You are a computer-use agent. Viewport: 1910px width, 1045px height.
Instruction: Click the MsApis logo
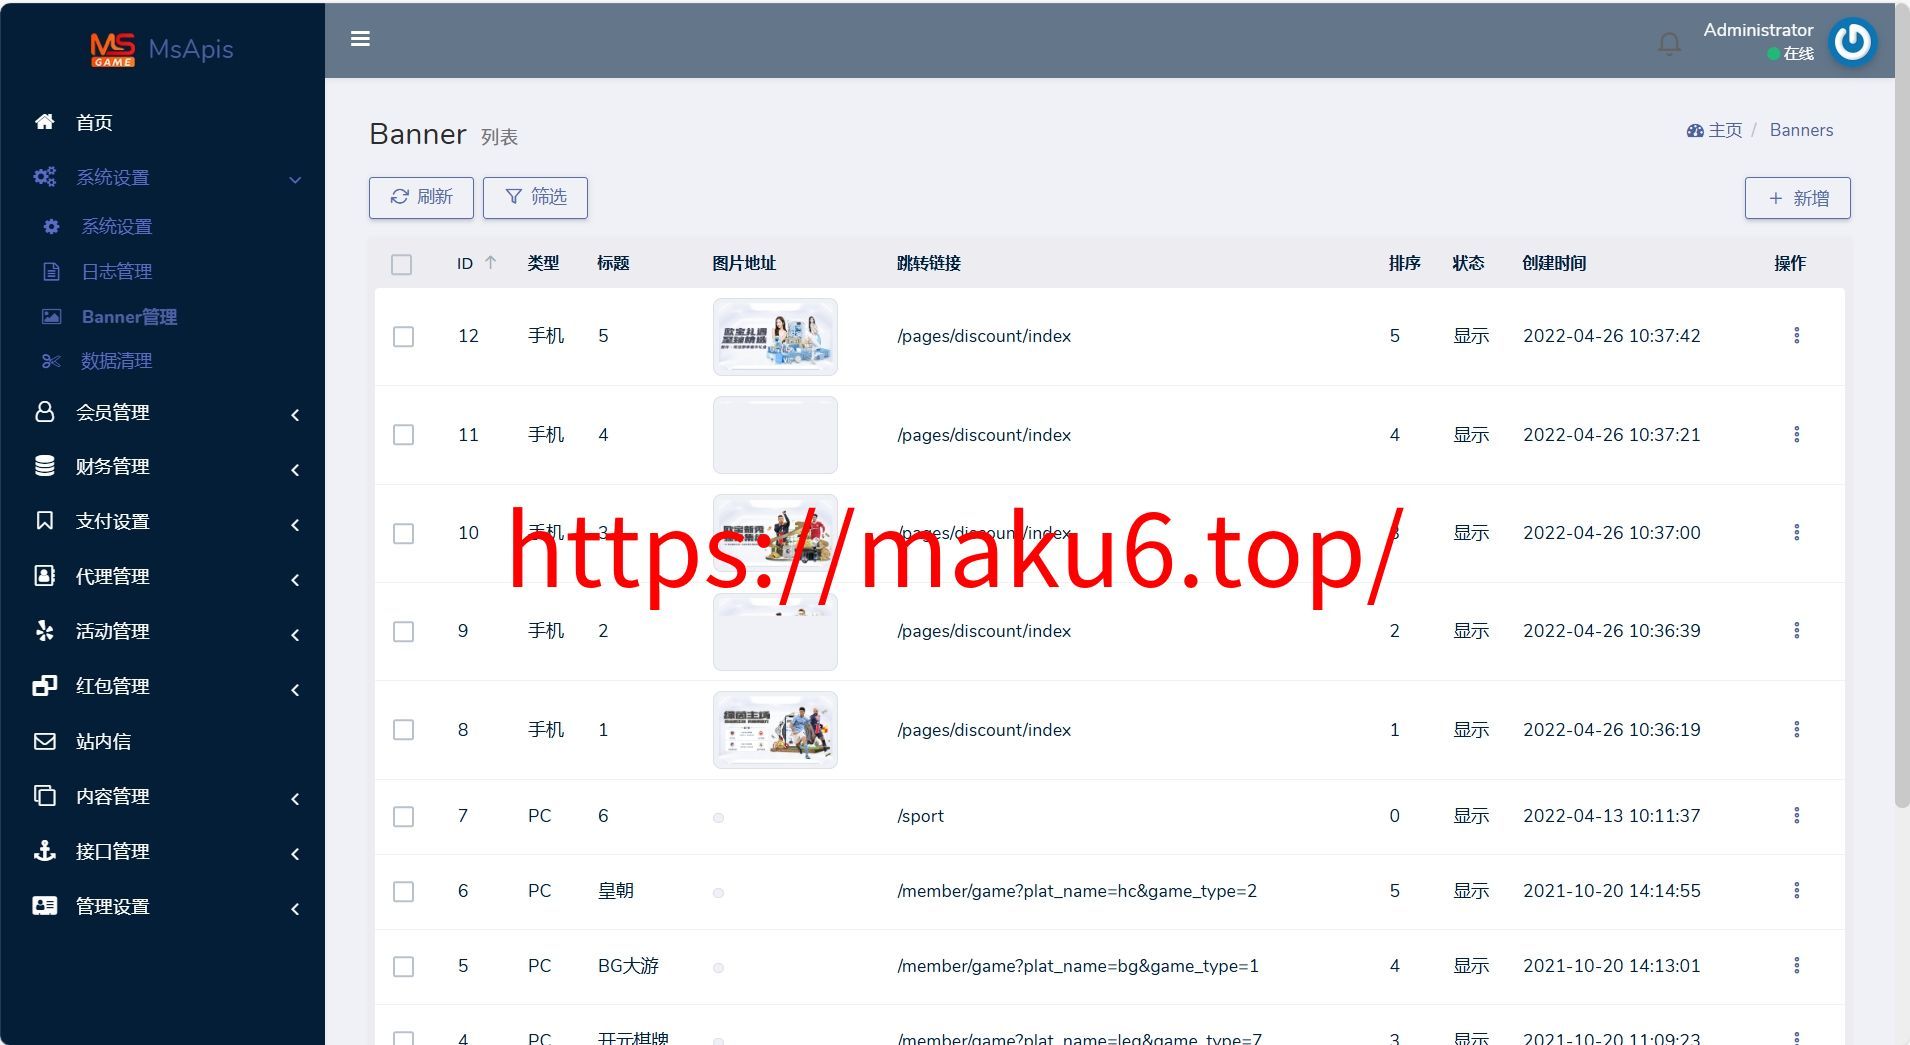(x=161, y=49)
